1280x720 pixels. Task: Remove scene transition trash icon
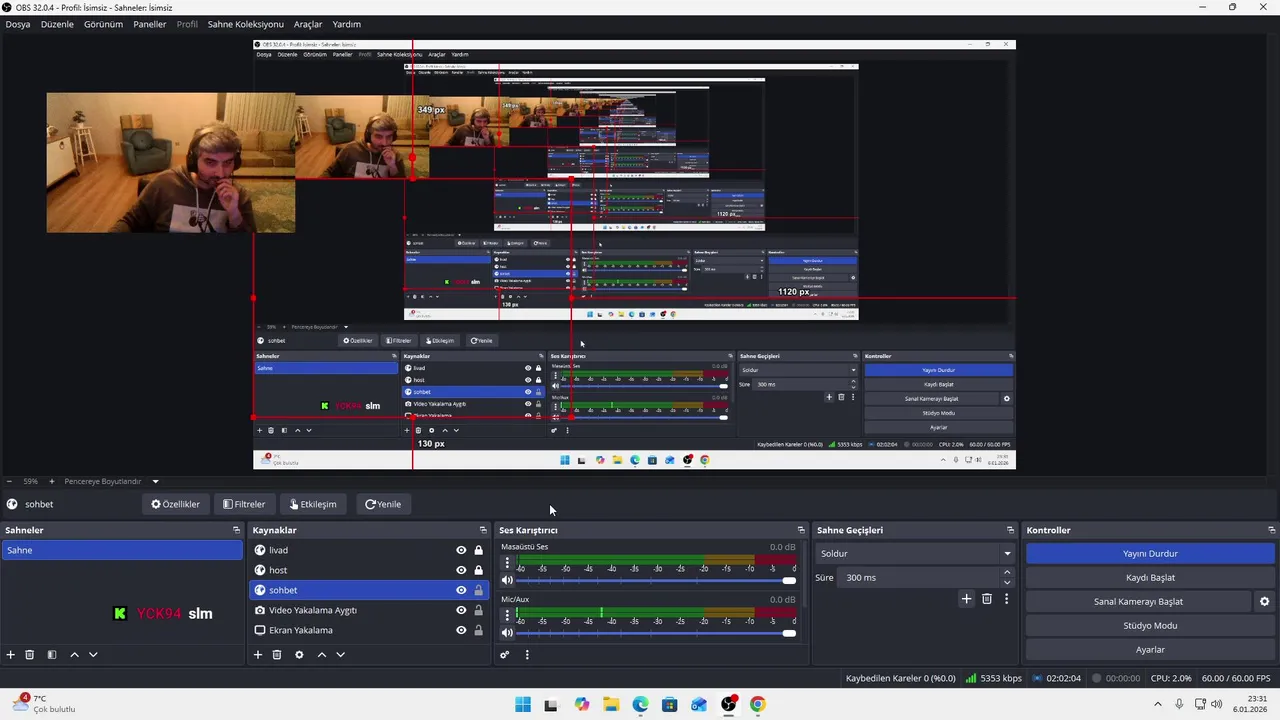click(987, 599)
